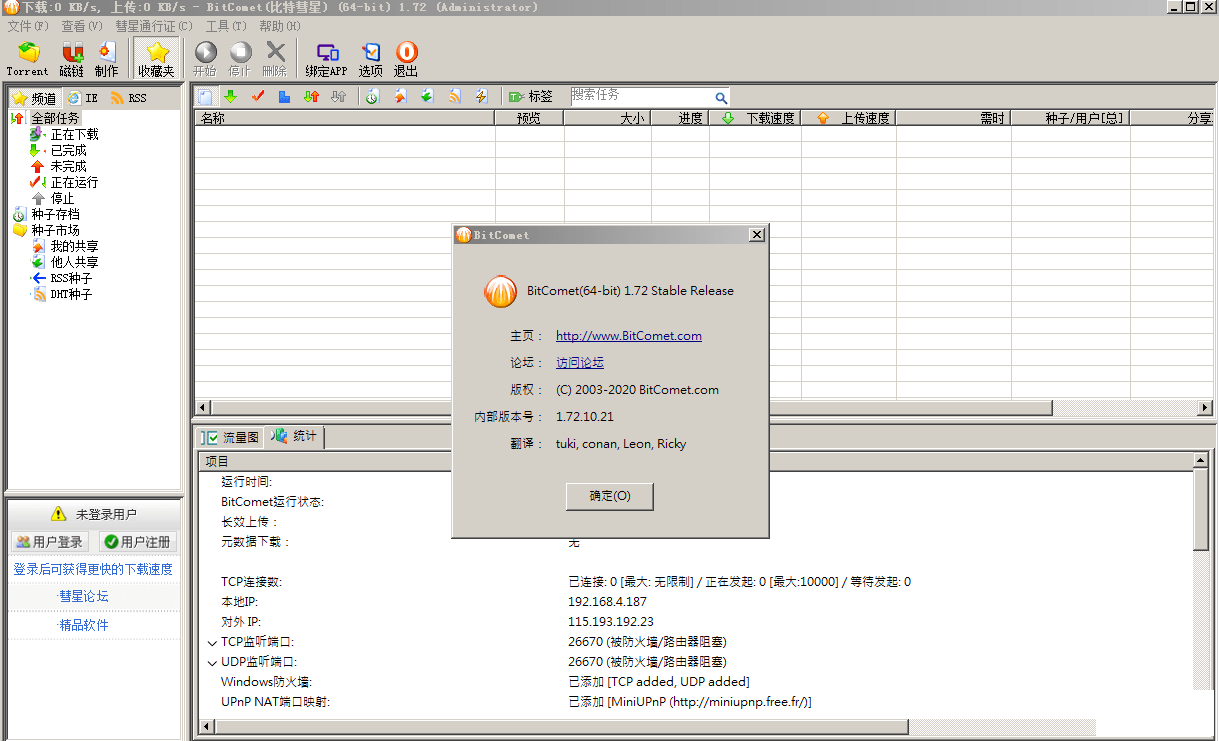The height and width of the screenshot is (741, 1219).
Task: Open the 工具(T) menu
Action: point(223,26)
